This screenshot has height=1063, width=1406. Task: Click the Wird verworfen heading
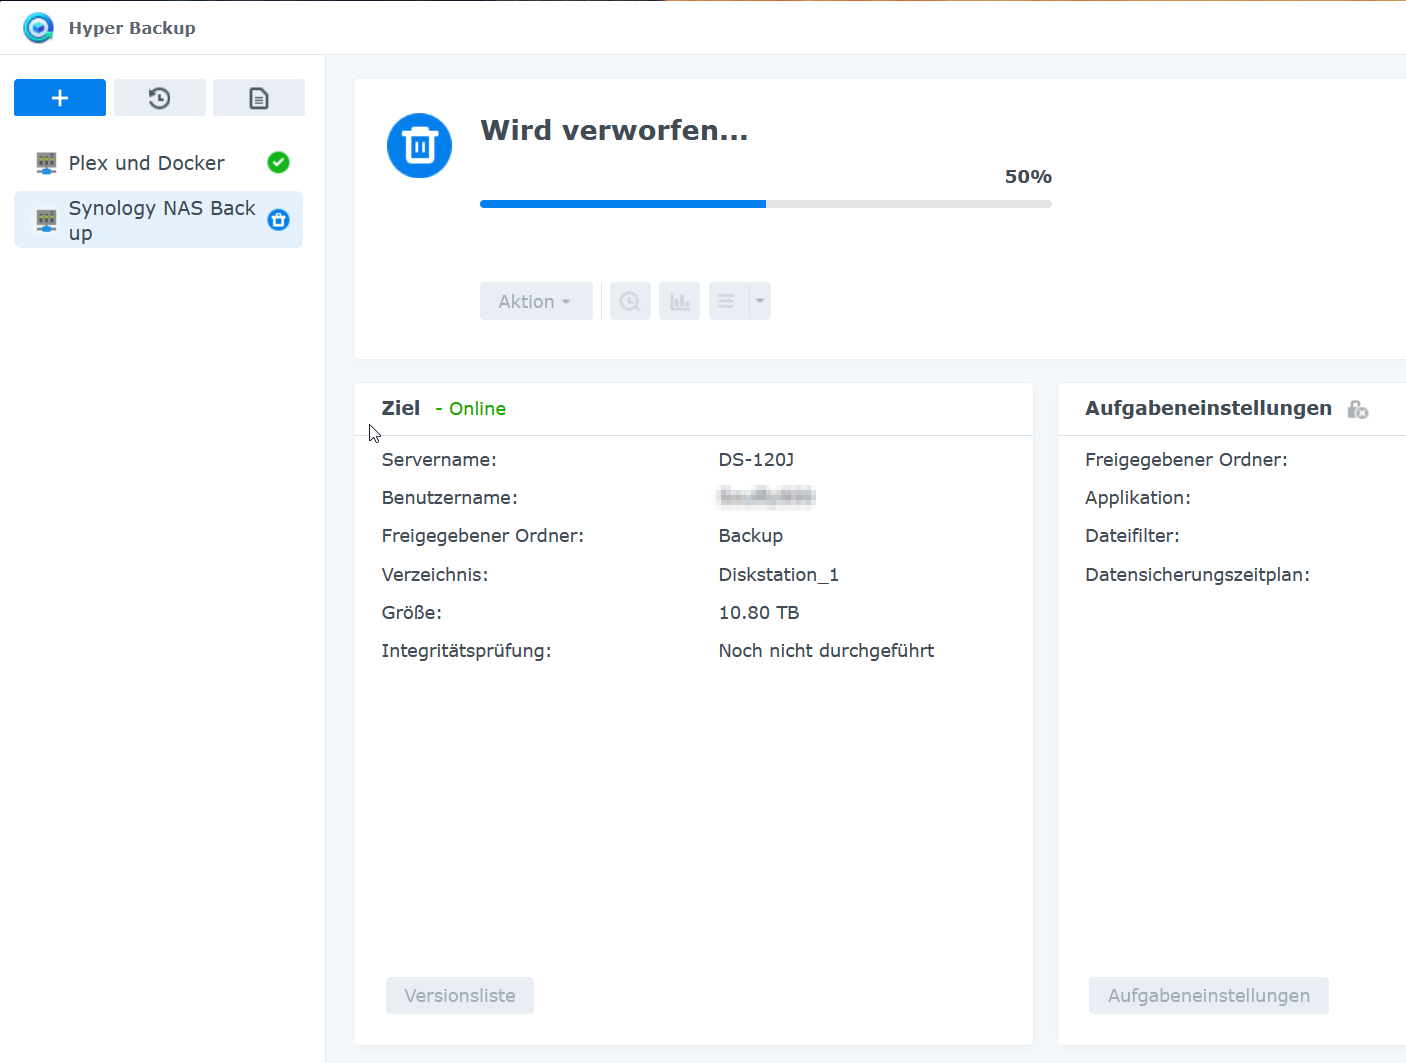click(614, 131)
